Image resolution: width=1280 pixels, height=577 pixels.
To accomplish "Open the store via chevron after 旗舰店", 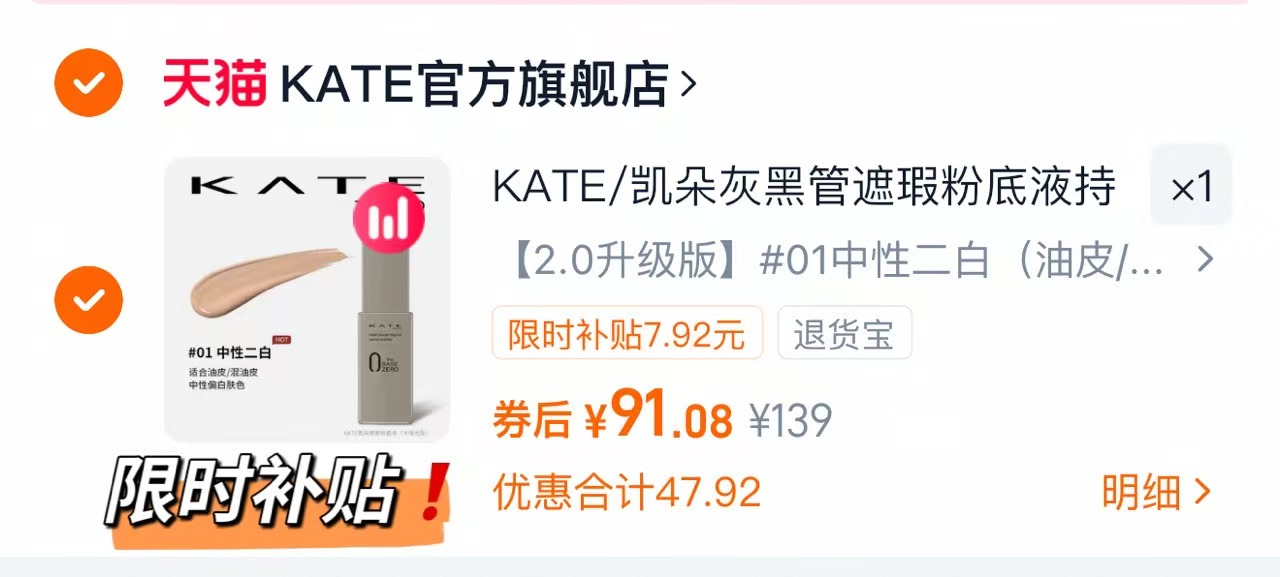I will click(x=687, y=85).
